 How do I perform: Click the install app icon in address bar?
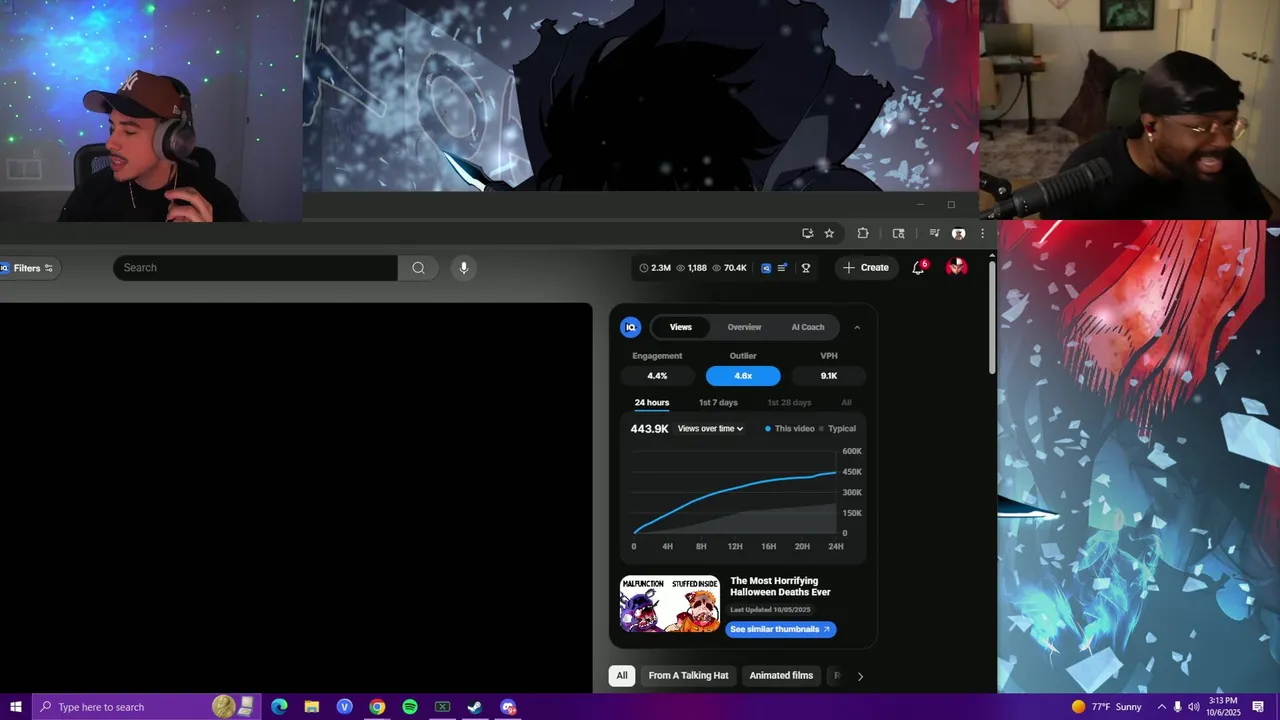pos(808,233)
